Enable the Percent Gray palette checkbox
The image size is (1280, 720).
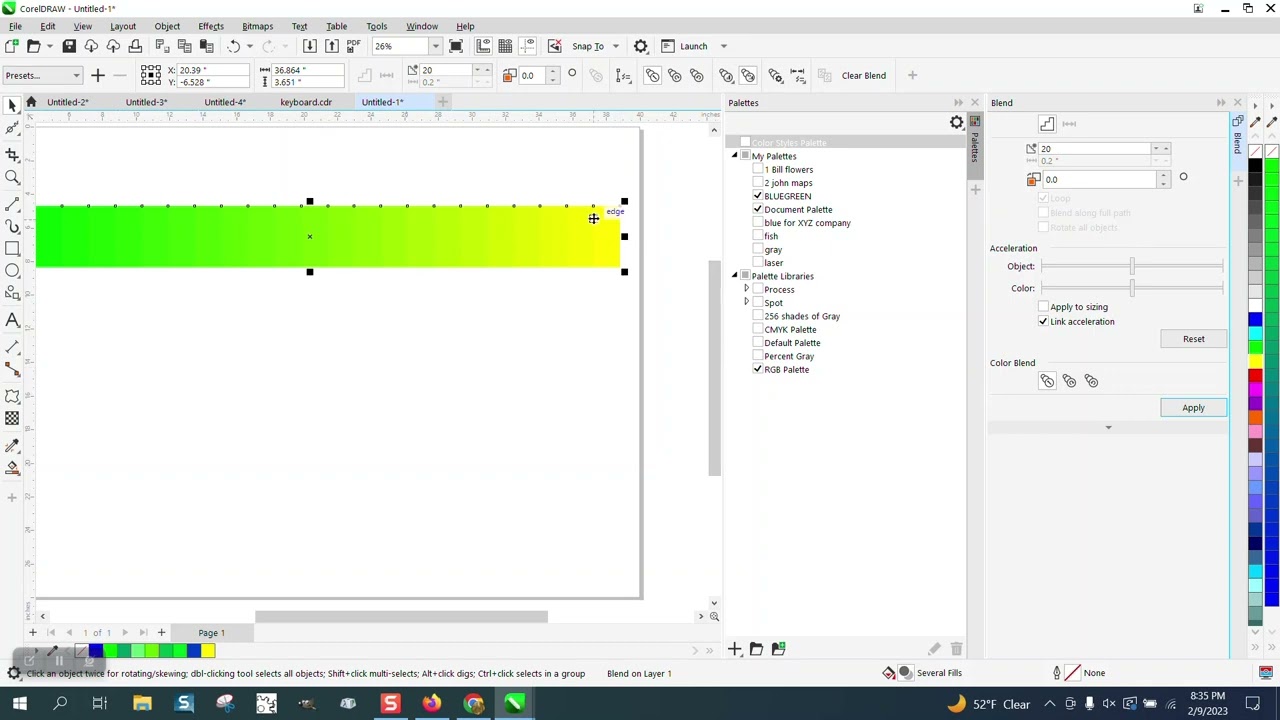[x=758, y=356]
